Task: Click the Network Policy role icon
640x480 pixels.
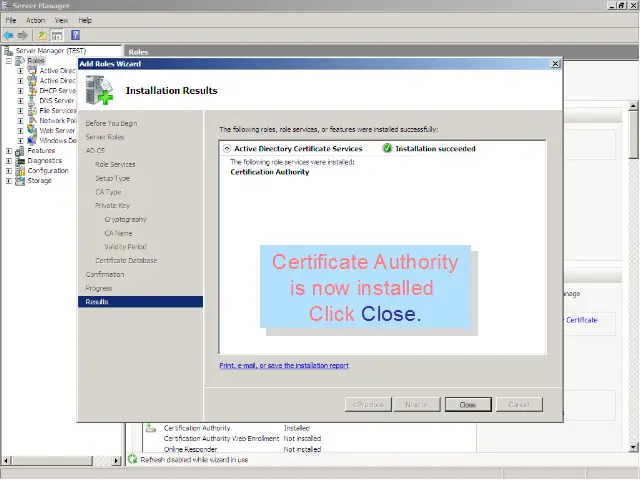Action: (32, 120)
